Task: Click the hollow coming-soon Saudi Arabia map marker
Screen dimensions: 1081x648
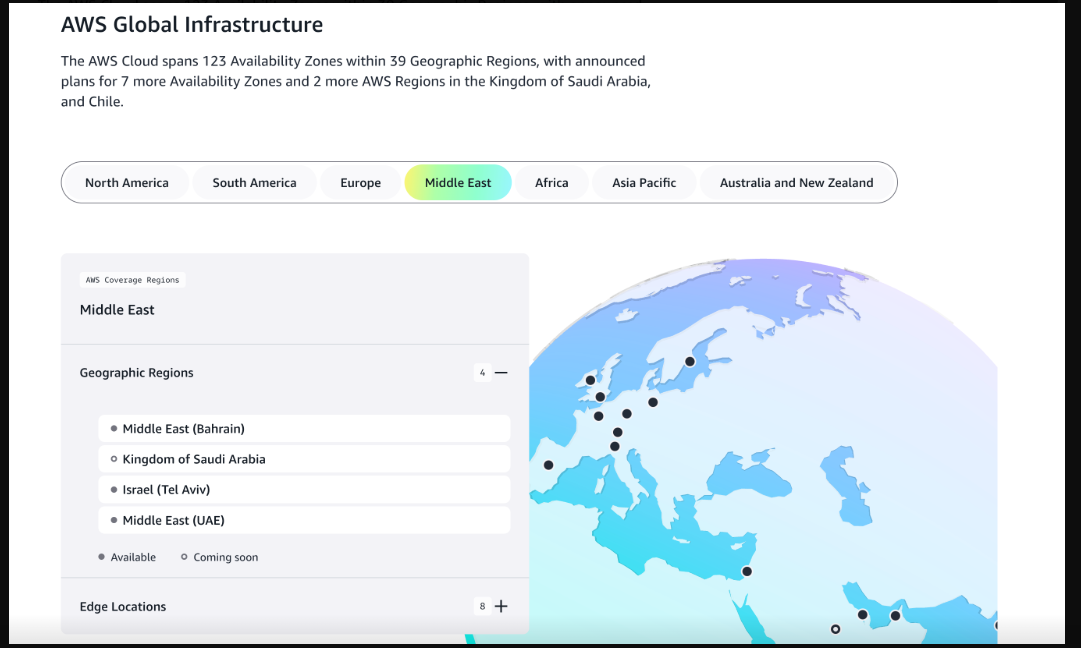Action: tap(835, 629)
